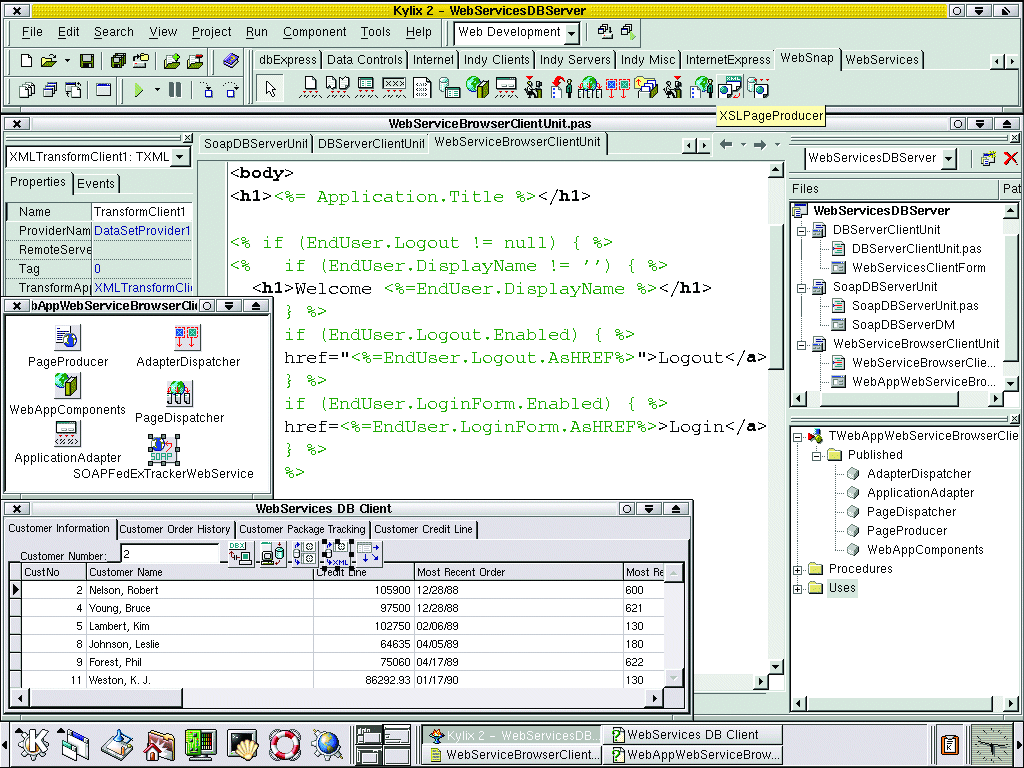Image resolution: width=1024 pixels, height=768 pixels.
Task: Click the customer grid's horizontal scrollbar thumb
Action: point(106,698)
